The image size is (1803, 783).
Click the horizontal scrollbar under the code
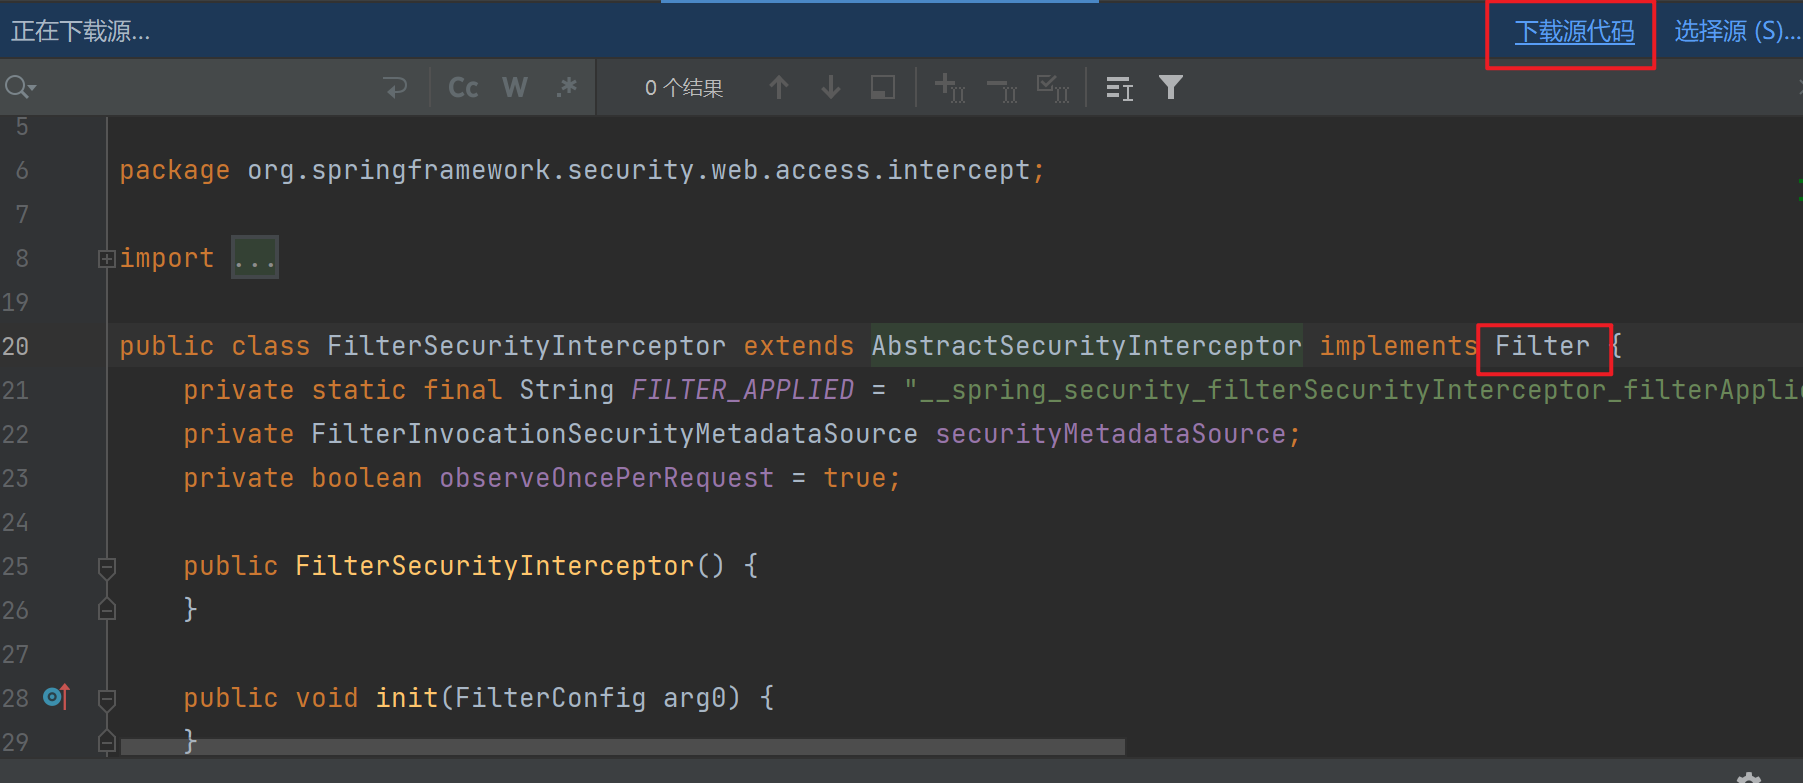pos(622,747)
